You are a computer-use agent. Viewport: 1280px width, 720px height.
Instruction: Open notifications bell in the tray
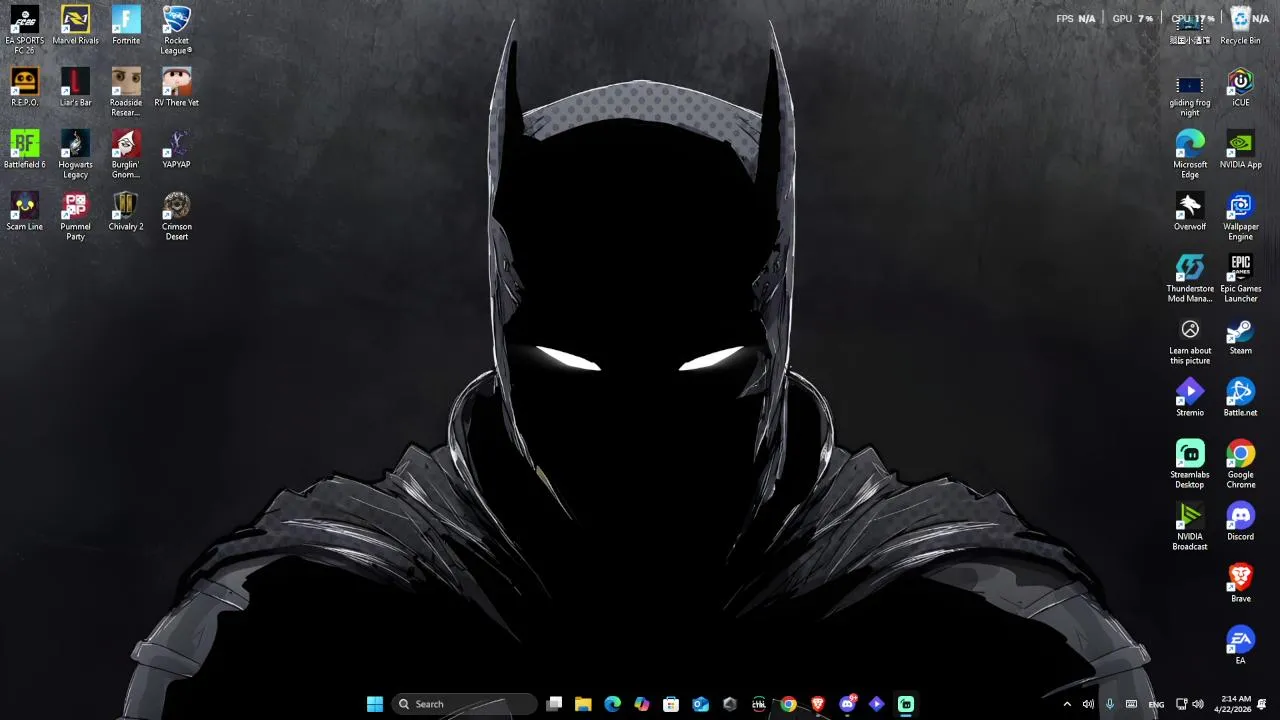[1262, 704]
